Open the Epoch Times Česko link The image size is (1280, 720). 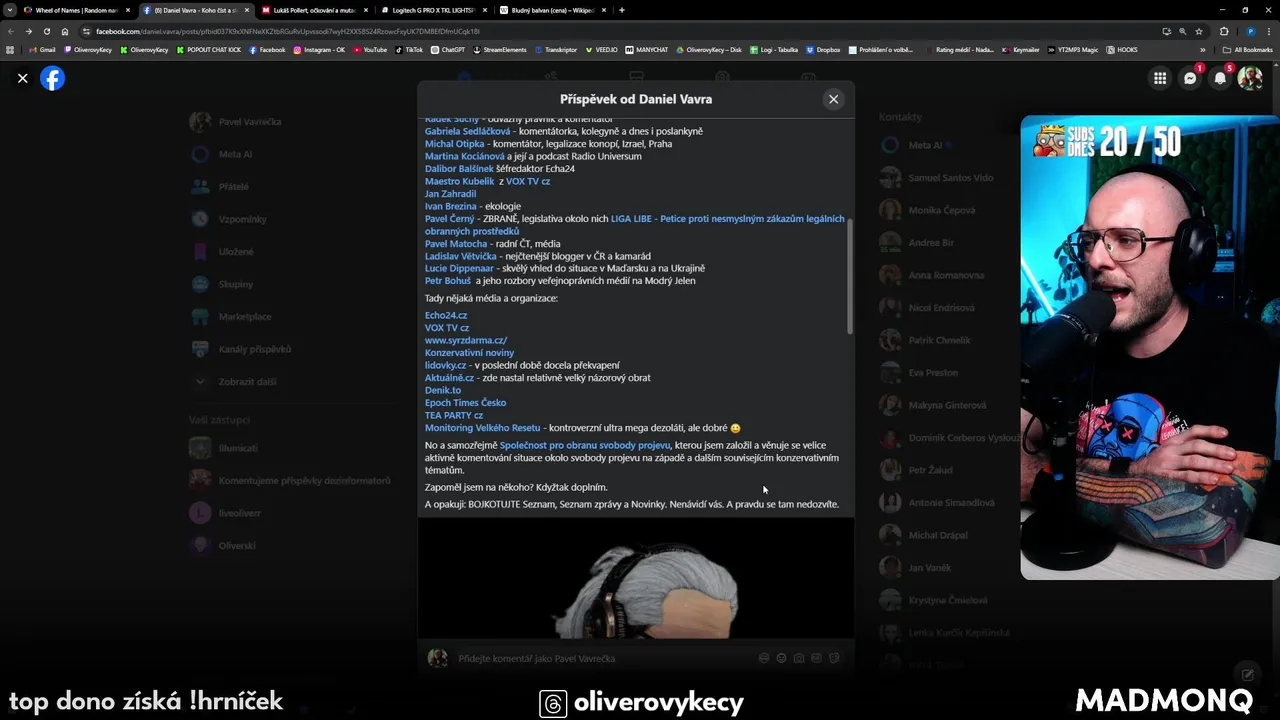click(465, 403)
